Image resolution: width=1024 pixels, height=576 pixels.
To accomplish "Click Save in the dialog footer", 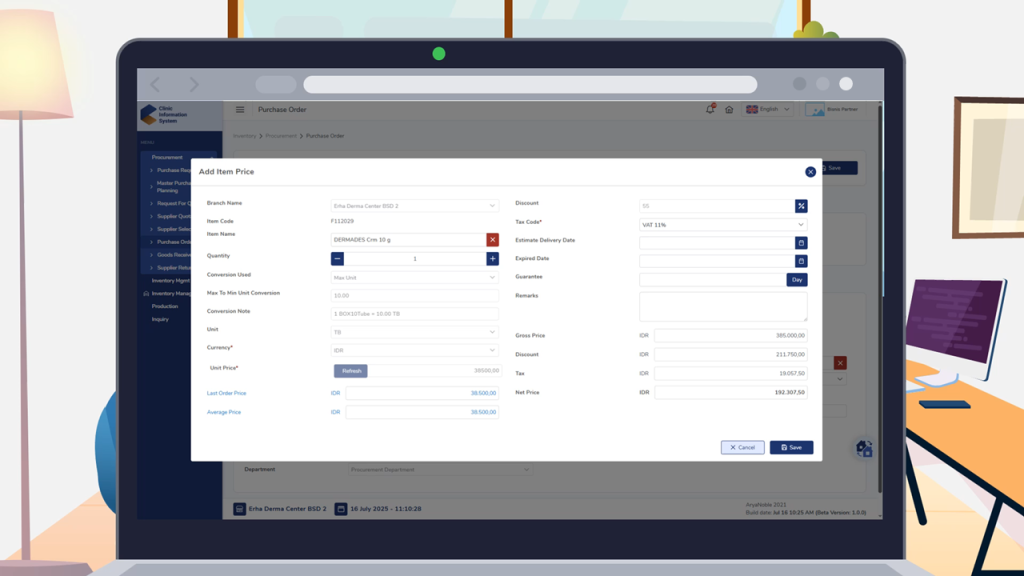I will coord(791,447).
